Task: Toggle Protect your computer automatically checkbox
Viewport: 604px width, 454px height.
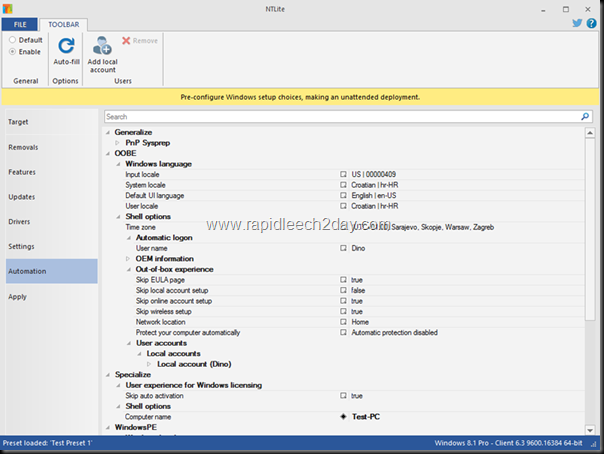Action: pos(343,332)
